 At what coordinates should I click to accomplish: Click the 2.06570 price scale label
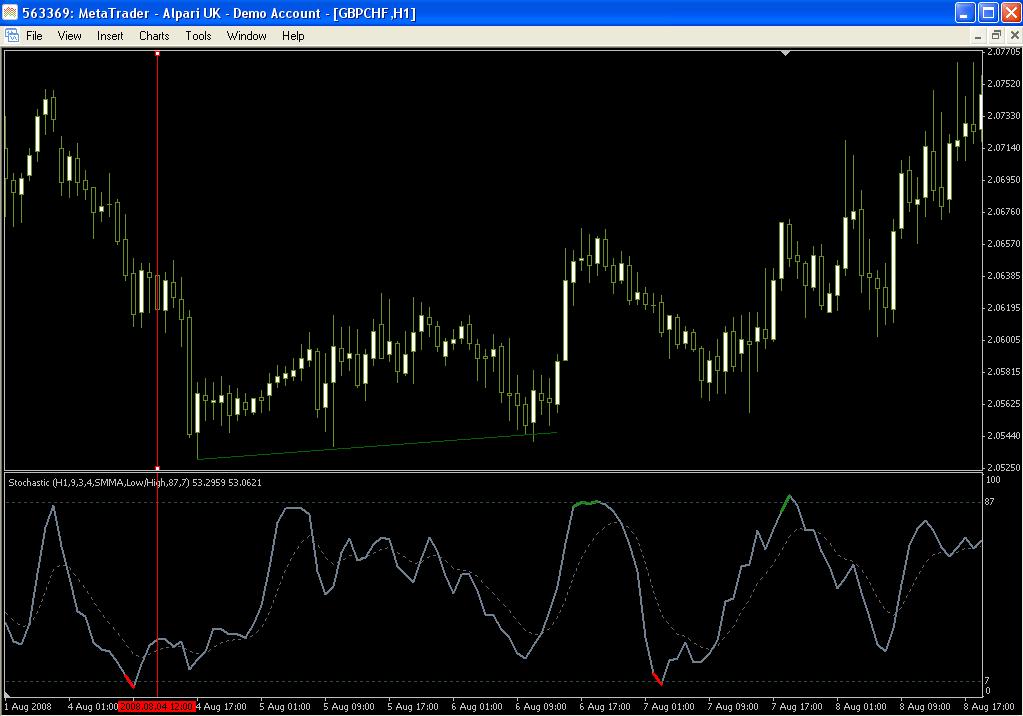coord(1002,243)
